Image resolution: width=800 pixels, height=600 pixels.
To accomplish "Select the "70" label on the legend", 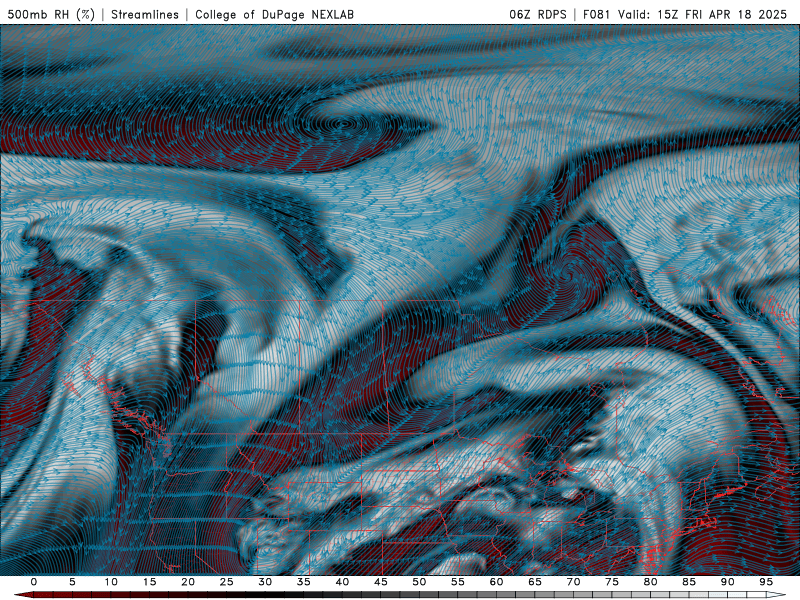I will 573,582.
